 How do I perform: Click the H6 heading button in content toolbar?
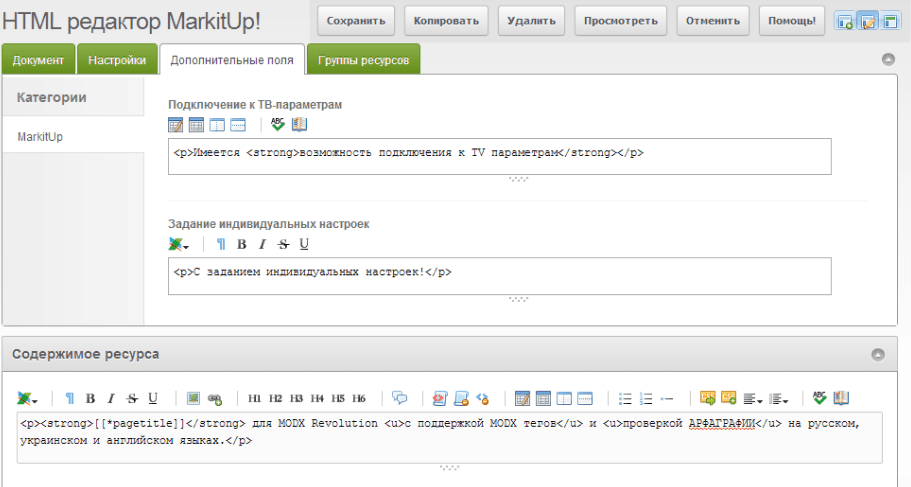point(359,397)
